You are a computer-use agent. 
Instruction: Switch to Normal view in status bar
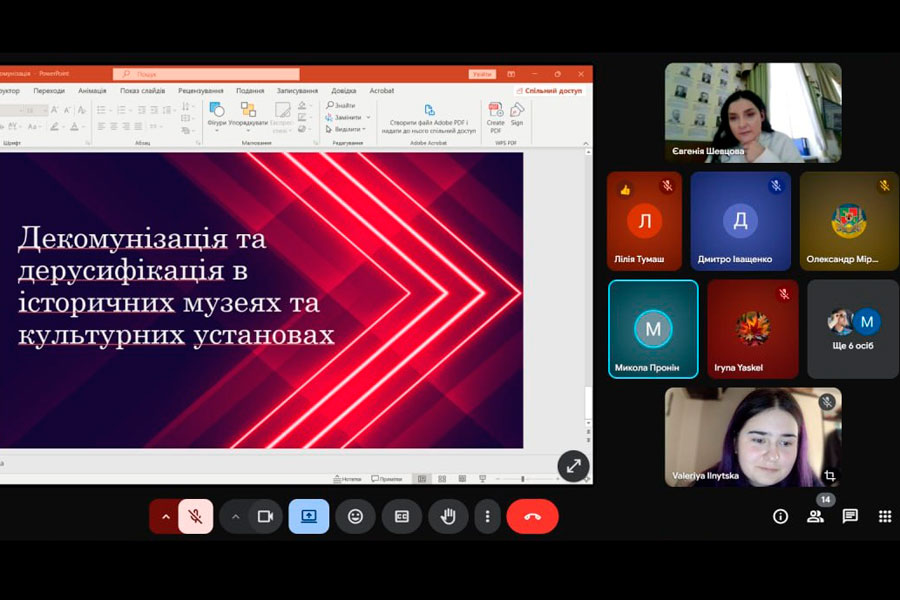(x=422, y=478)
